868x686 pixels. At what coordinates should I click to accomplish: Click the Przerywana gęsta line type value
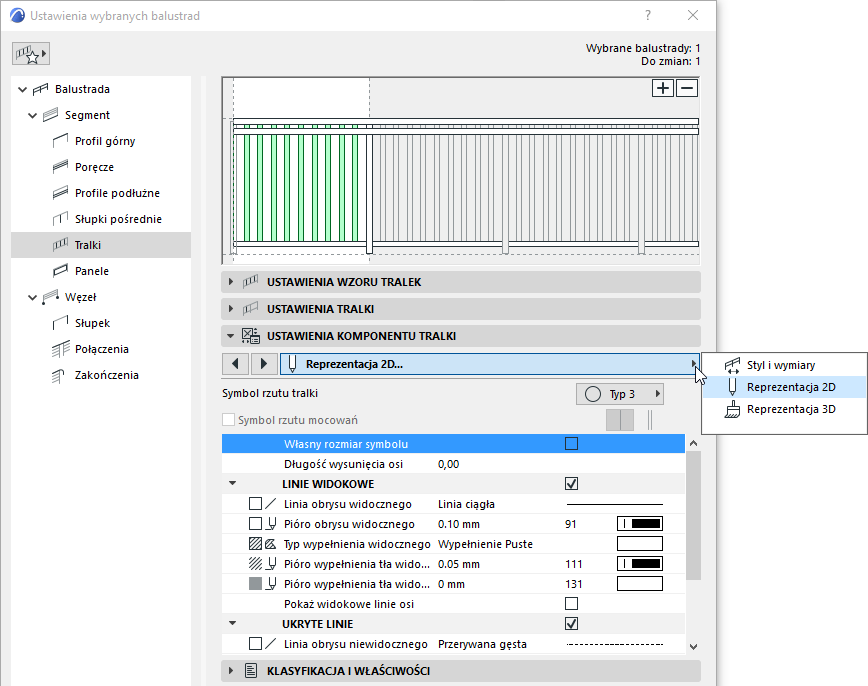pyautogui.click(x=482, y=644)
